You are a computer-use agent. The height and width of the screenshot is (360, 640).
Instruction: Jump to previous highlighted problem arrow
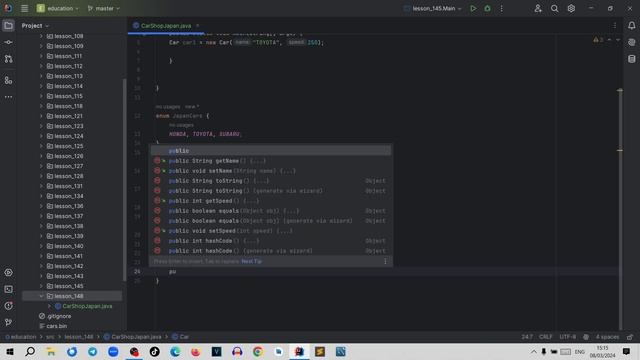click(x=609, y=40)
